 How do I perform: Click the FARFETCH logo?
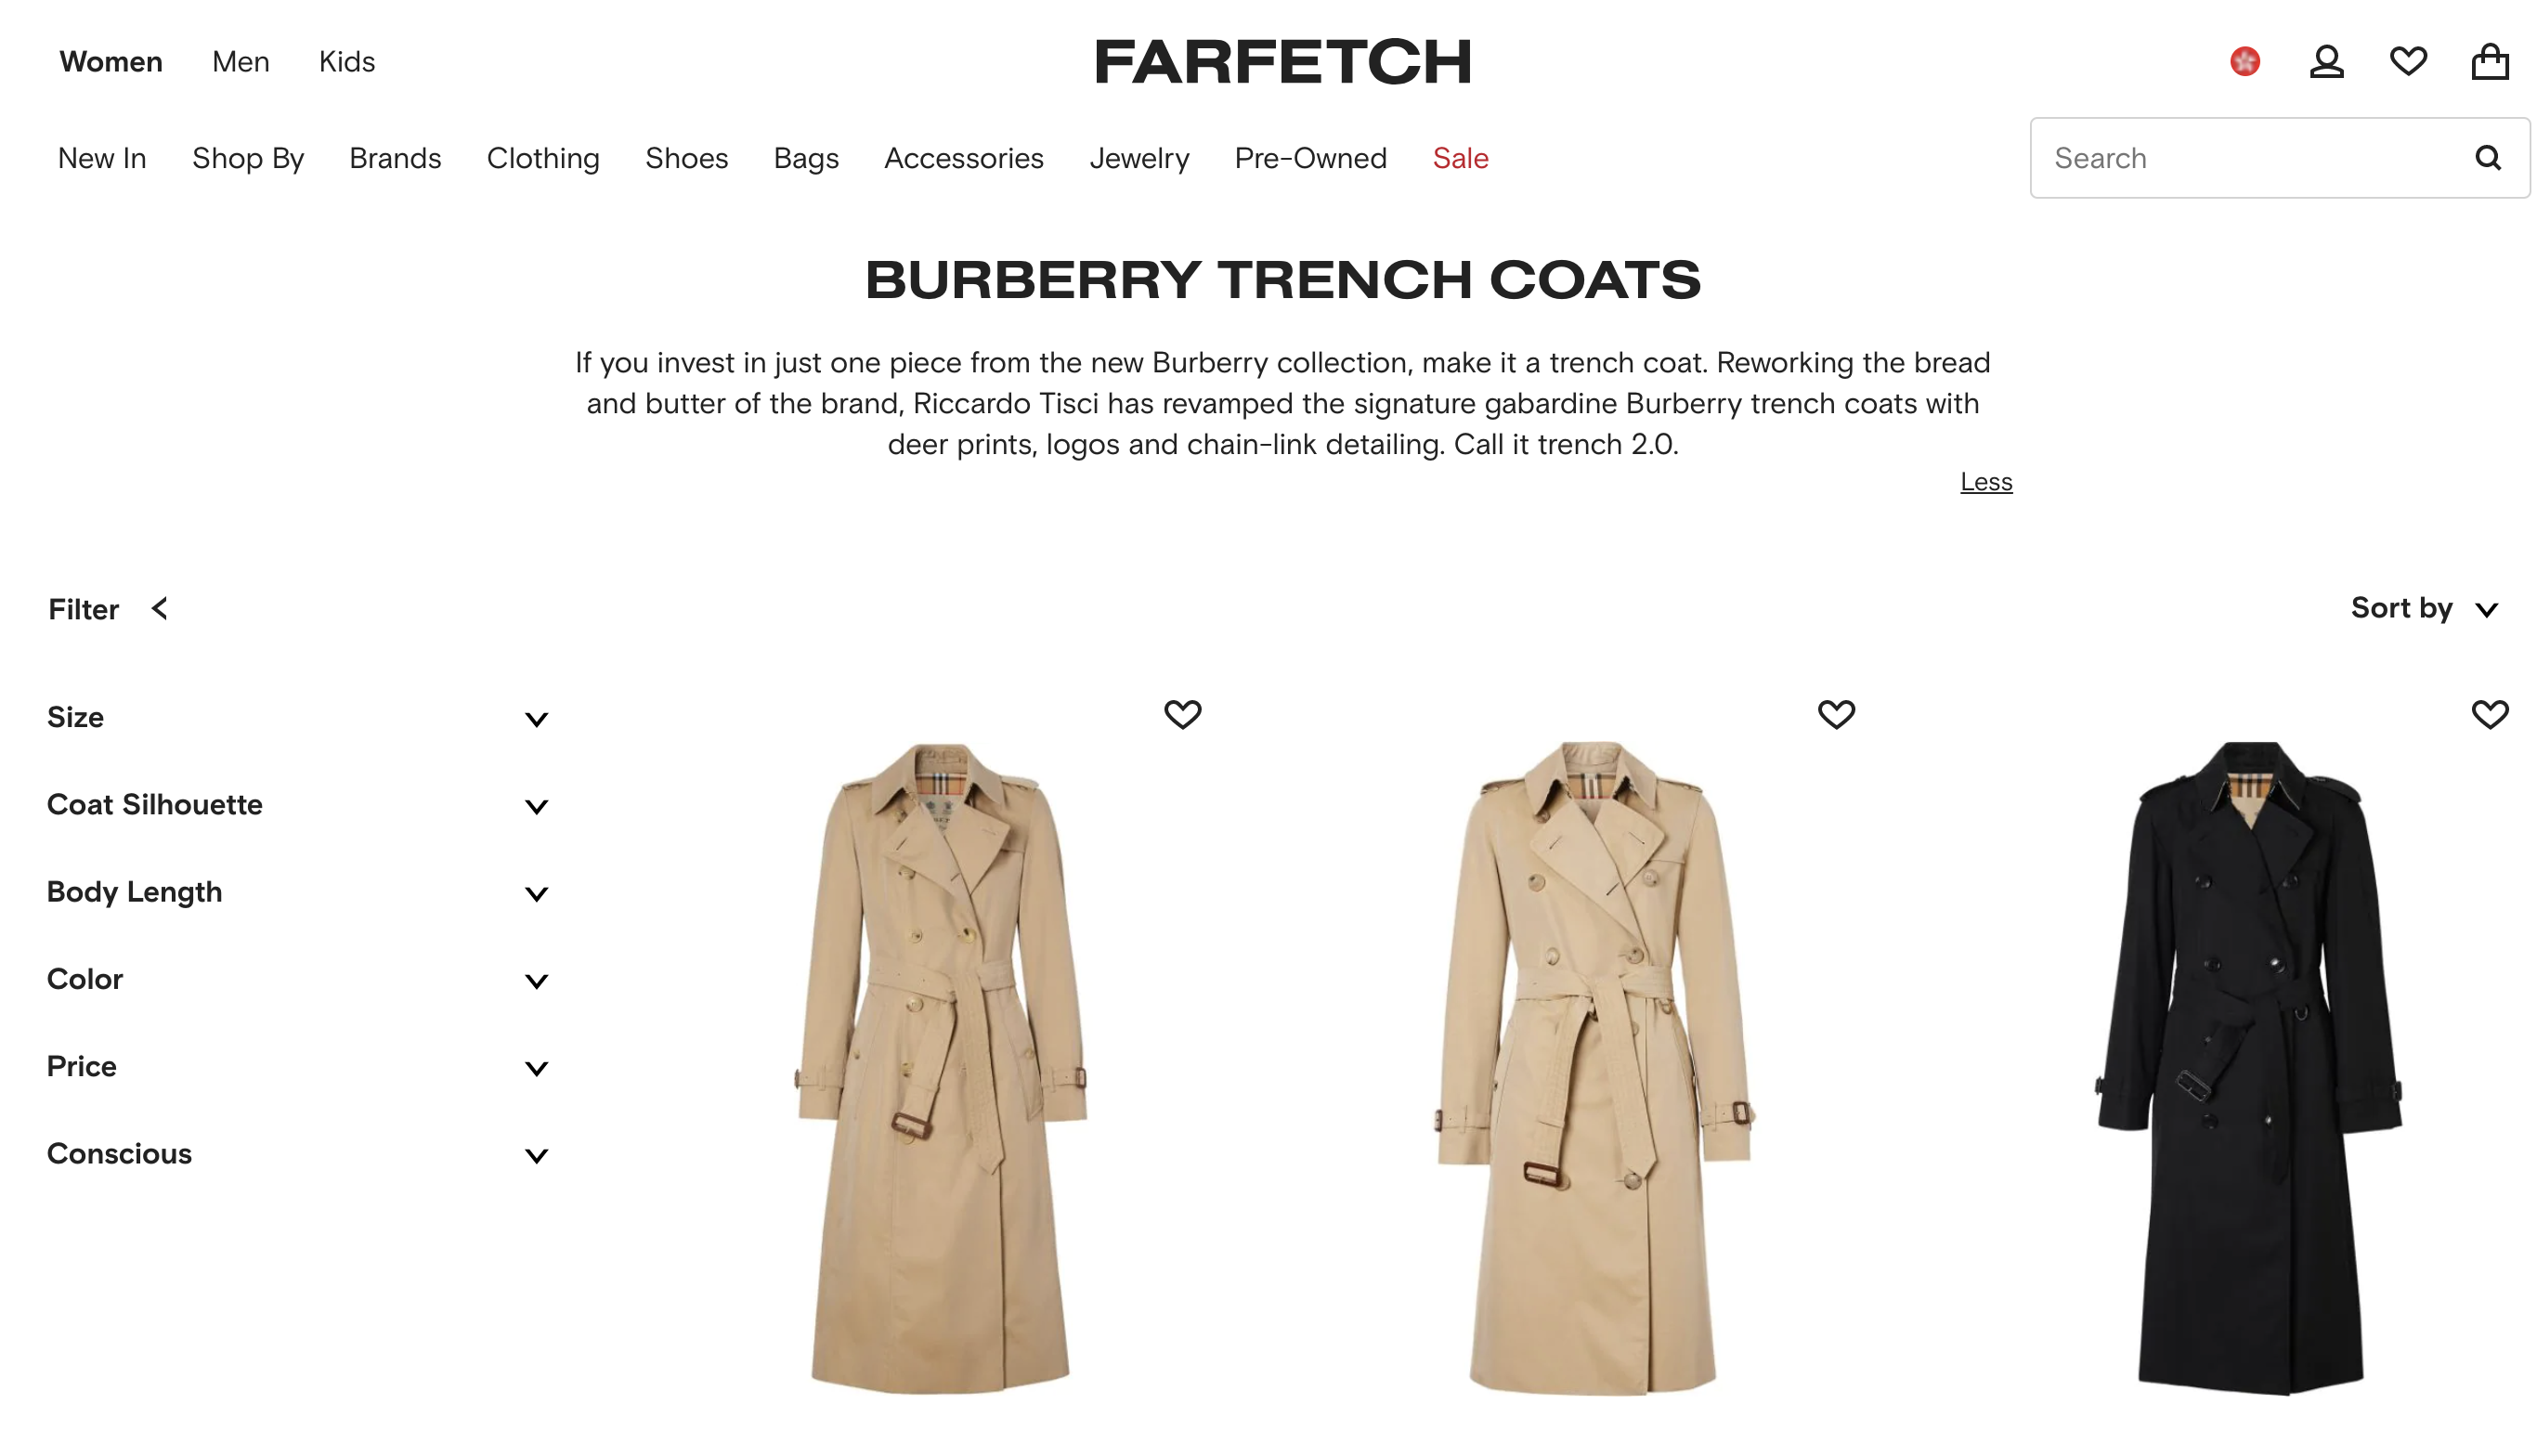(1282, 62)
